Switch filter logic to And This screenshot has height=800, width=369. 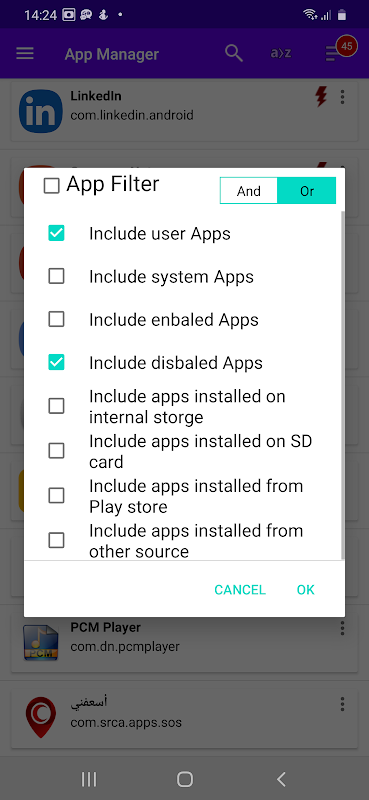pos(249,191)
